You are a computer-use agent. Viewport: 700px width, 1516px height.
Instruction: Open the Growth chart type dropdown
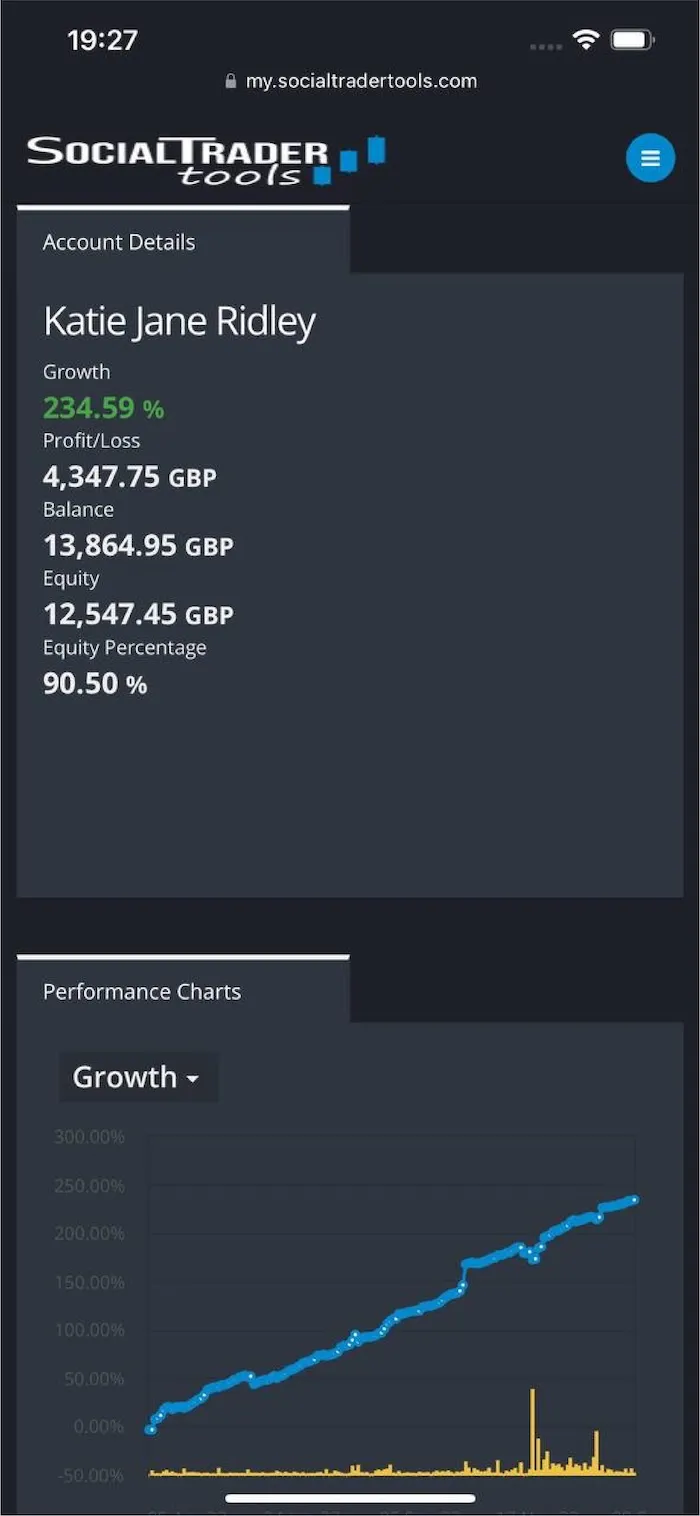click(138, 1077)
